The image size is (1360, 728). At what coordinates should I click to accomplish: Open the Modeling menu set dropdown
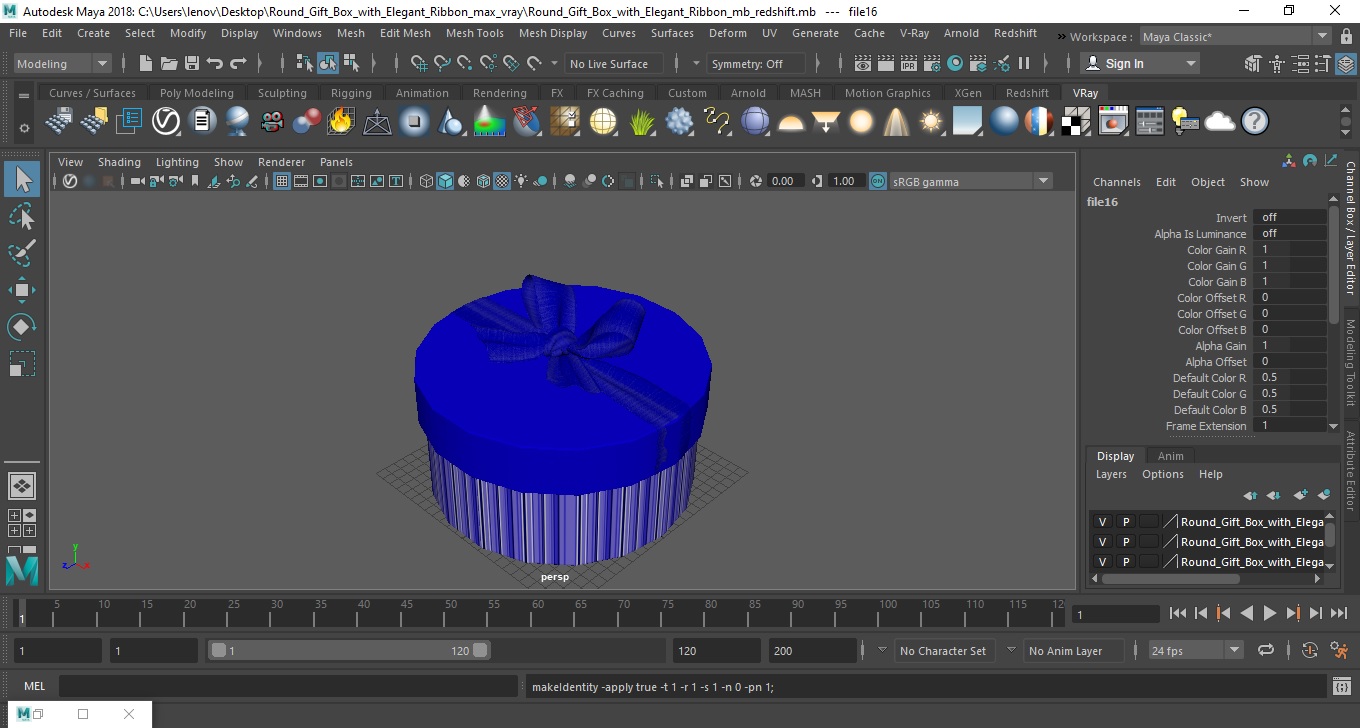pos(63,63)
